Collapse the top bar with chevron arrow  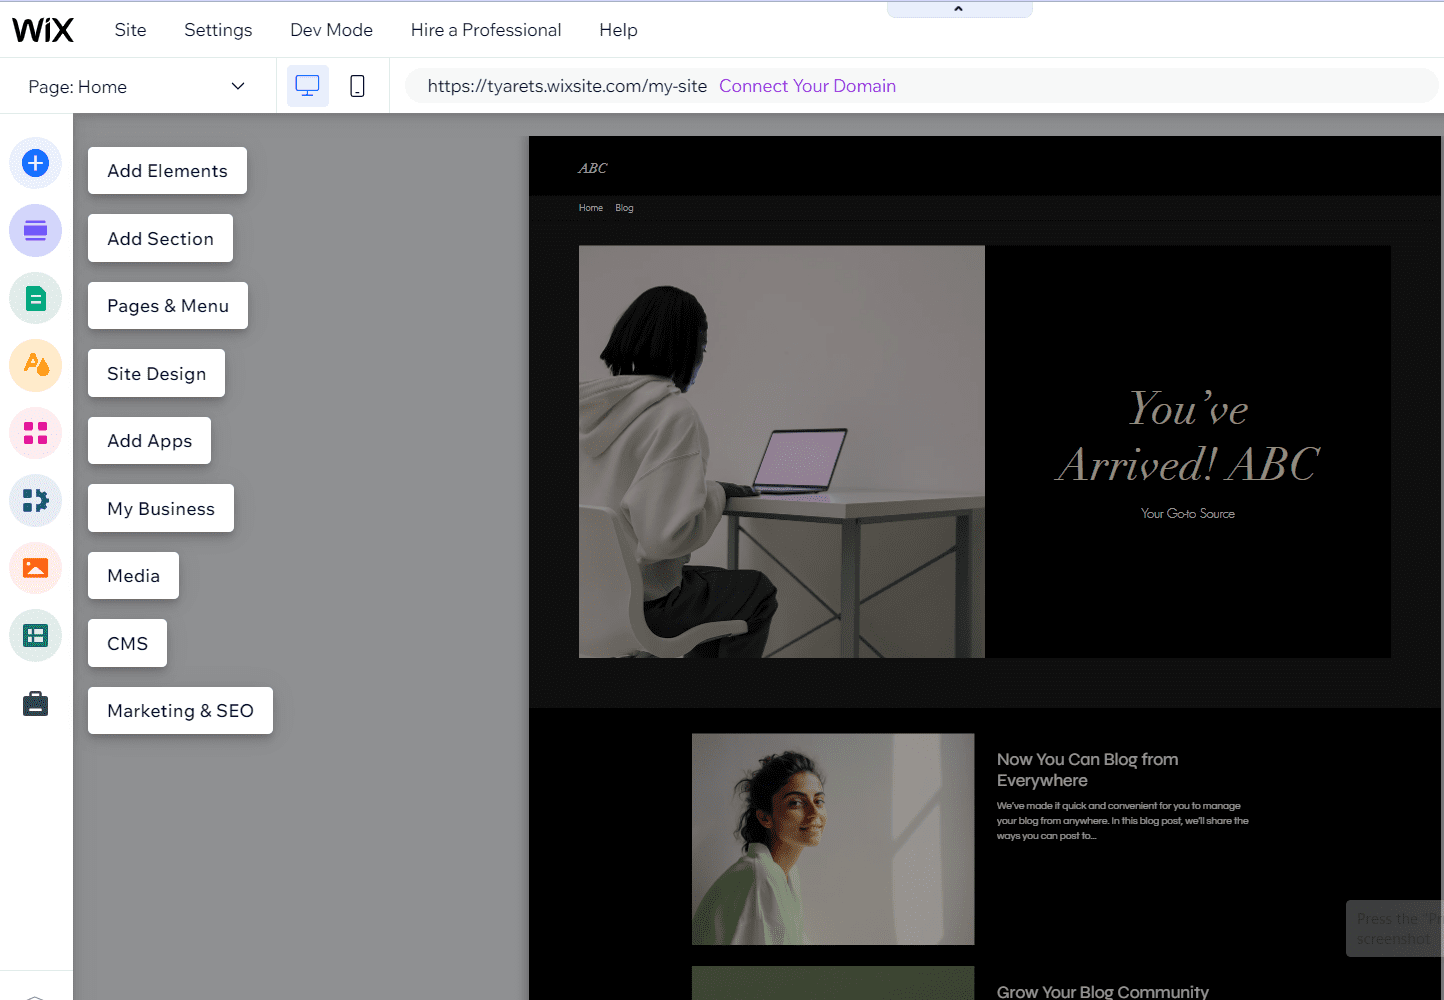958,9
